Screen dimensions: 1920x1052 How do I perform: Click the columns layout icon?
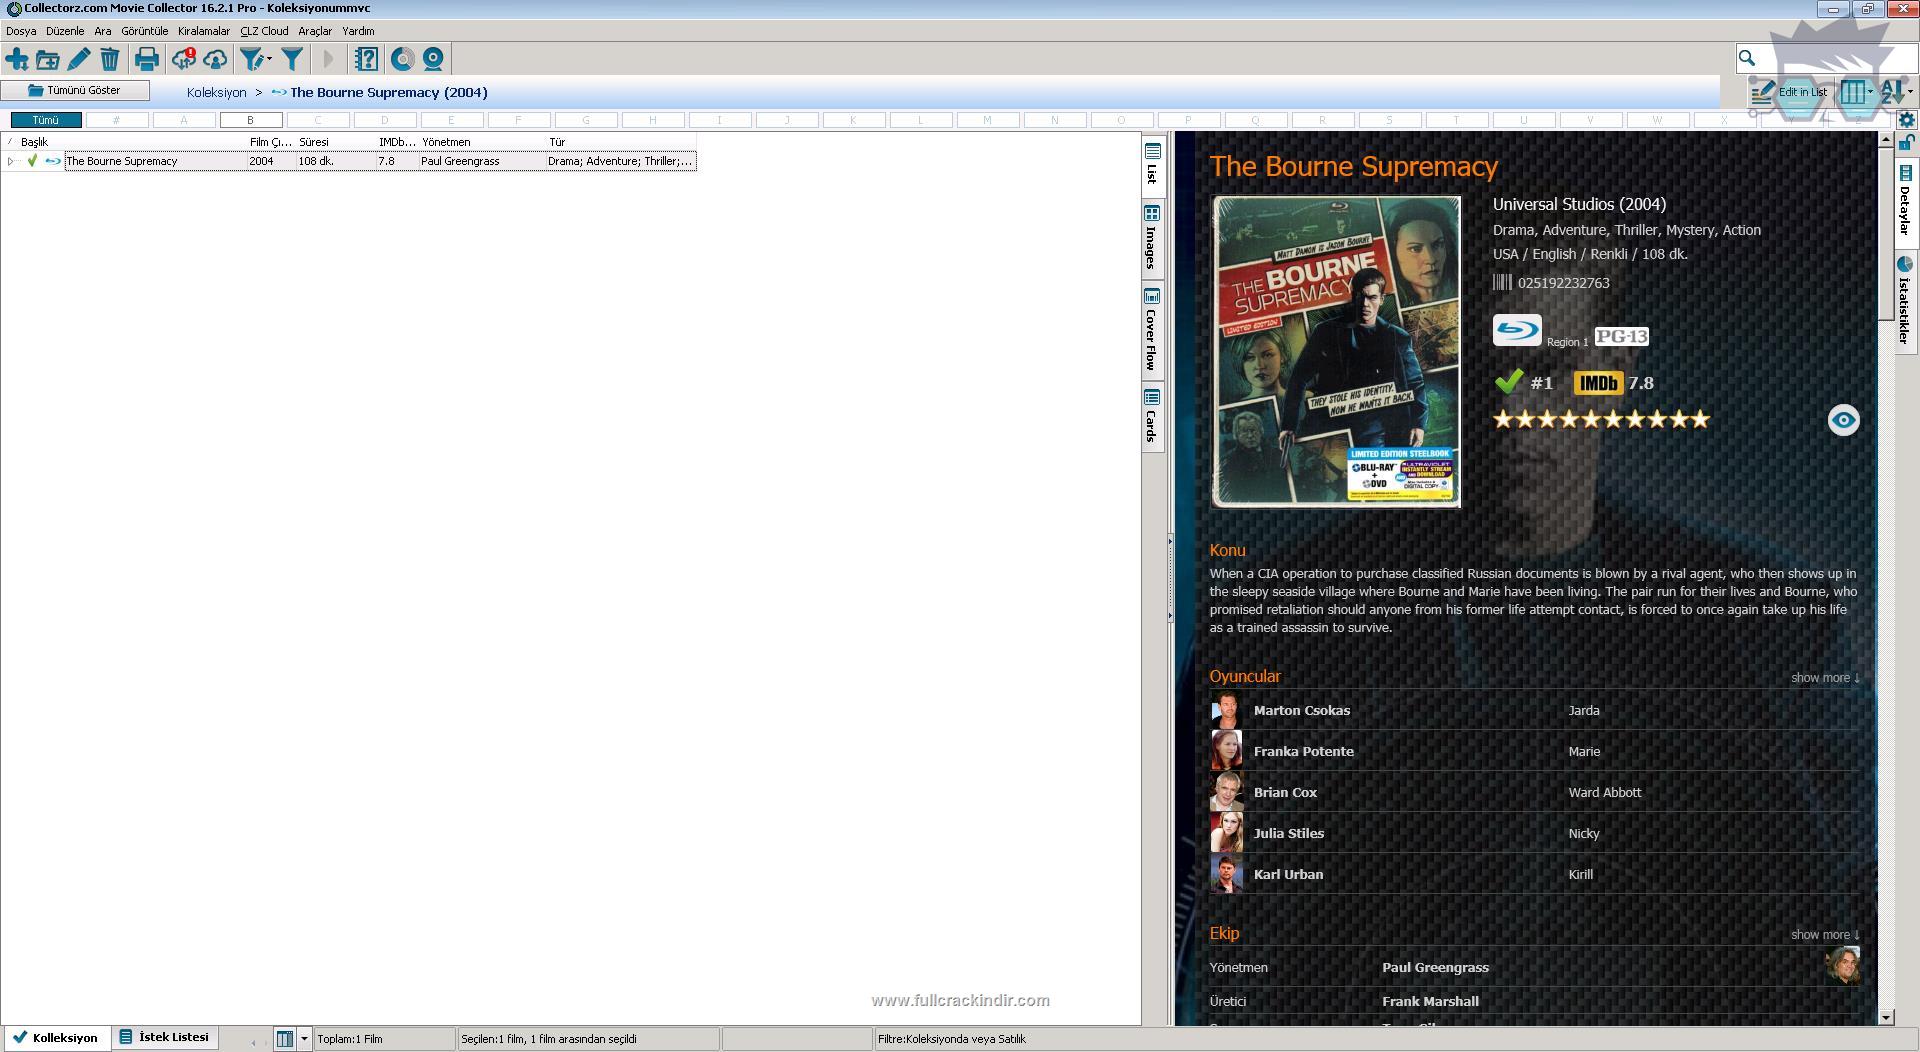coord(1853,92)
